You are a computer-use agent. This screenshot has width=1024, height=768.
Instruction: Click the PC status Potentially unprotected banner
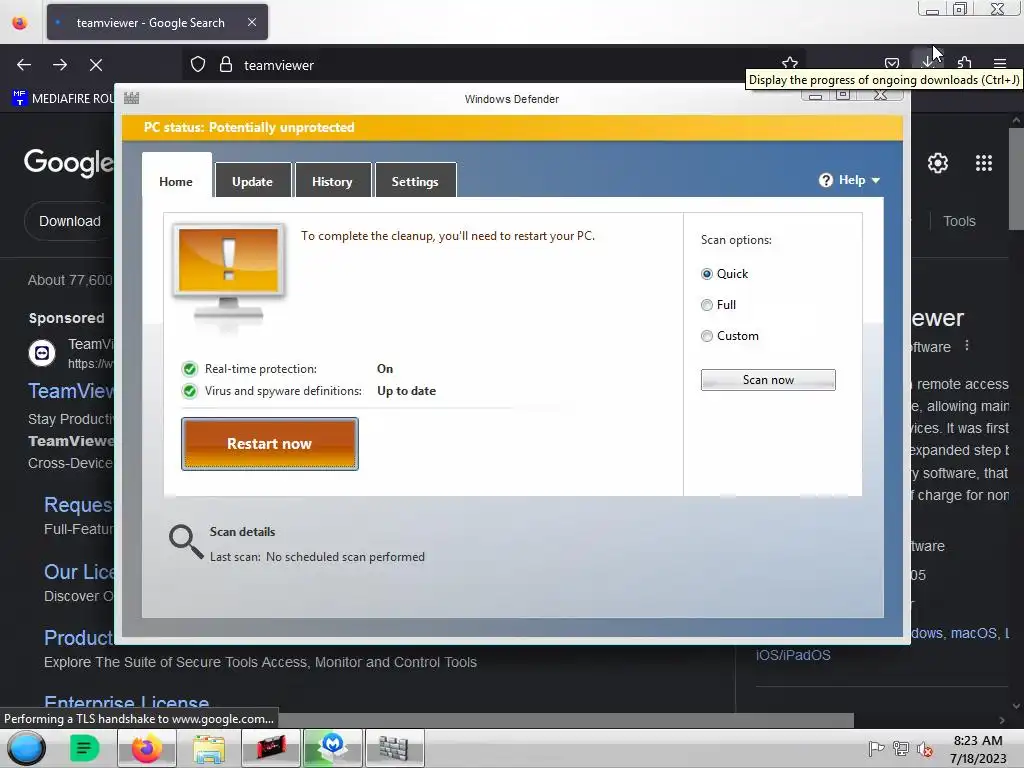click(x=512, y=127)
